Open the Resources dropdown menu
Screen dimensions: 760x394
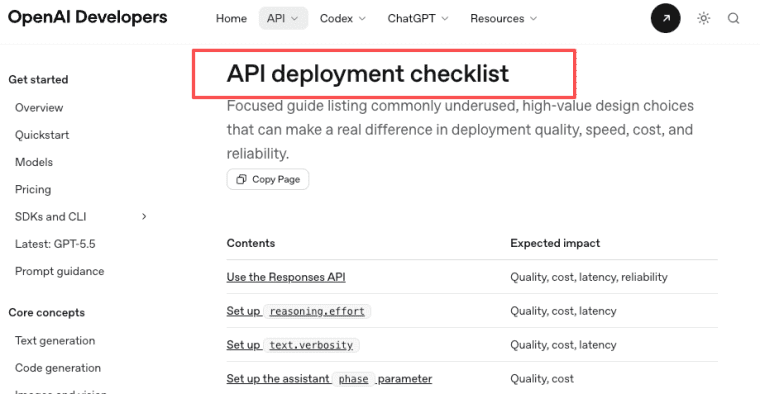504,18
